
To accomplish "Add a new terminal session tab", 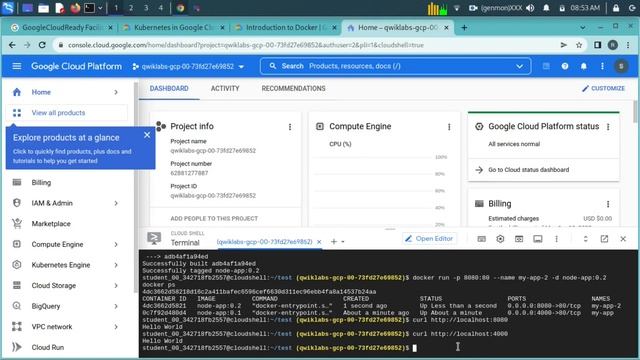I will [333, 242].
